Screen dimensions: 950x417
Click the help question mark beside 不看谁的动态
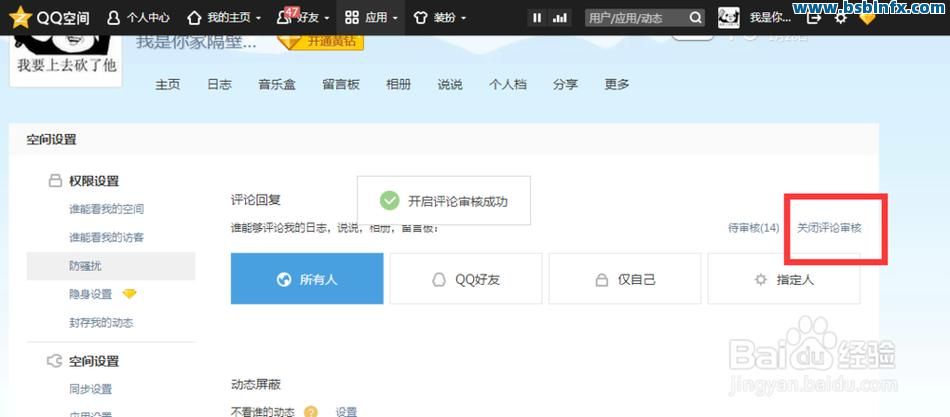pyautogui.click(x=311, y=411)
